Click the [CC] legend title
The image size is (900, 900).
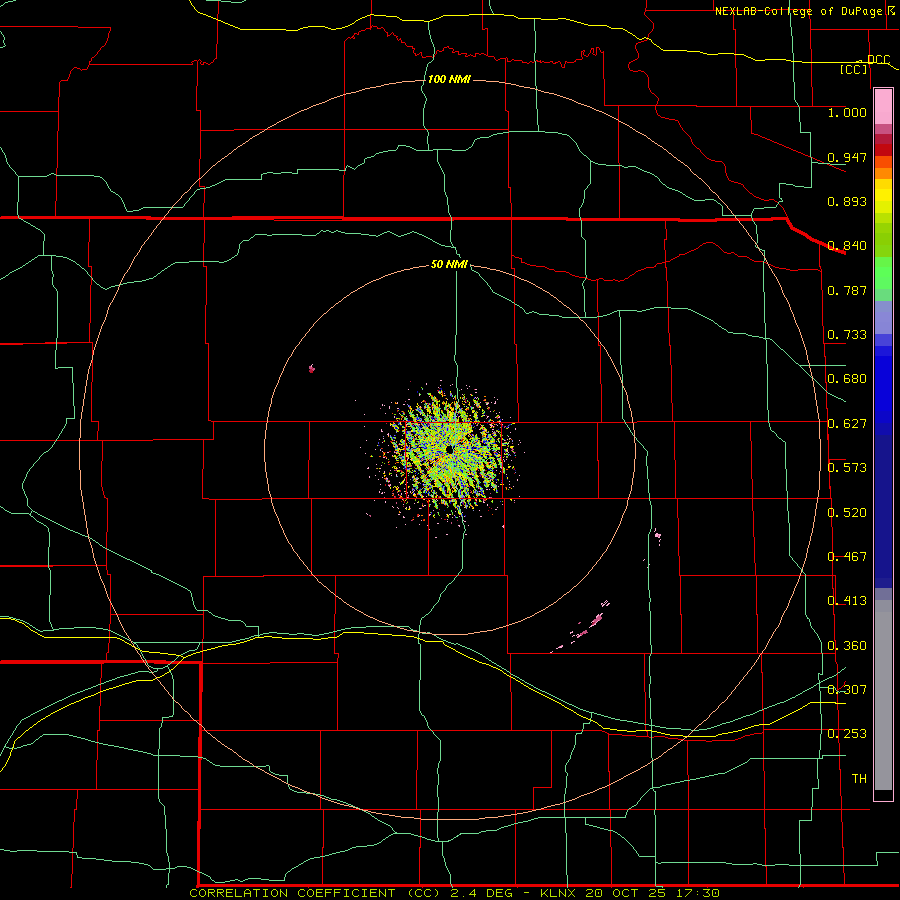click(x=854, y=69)
